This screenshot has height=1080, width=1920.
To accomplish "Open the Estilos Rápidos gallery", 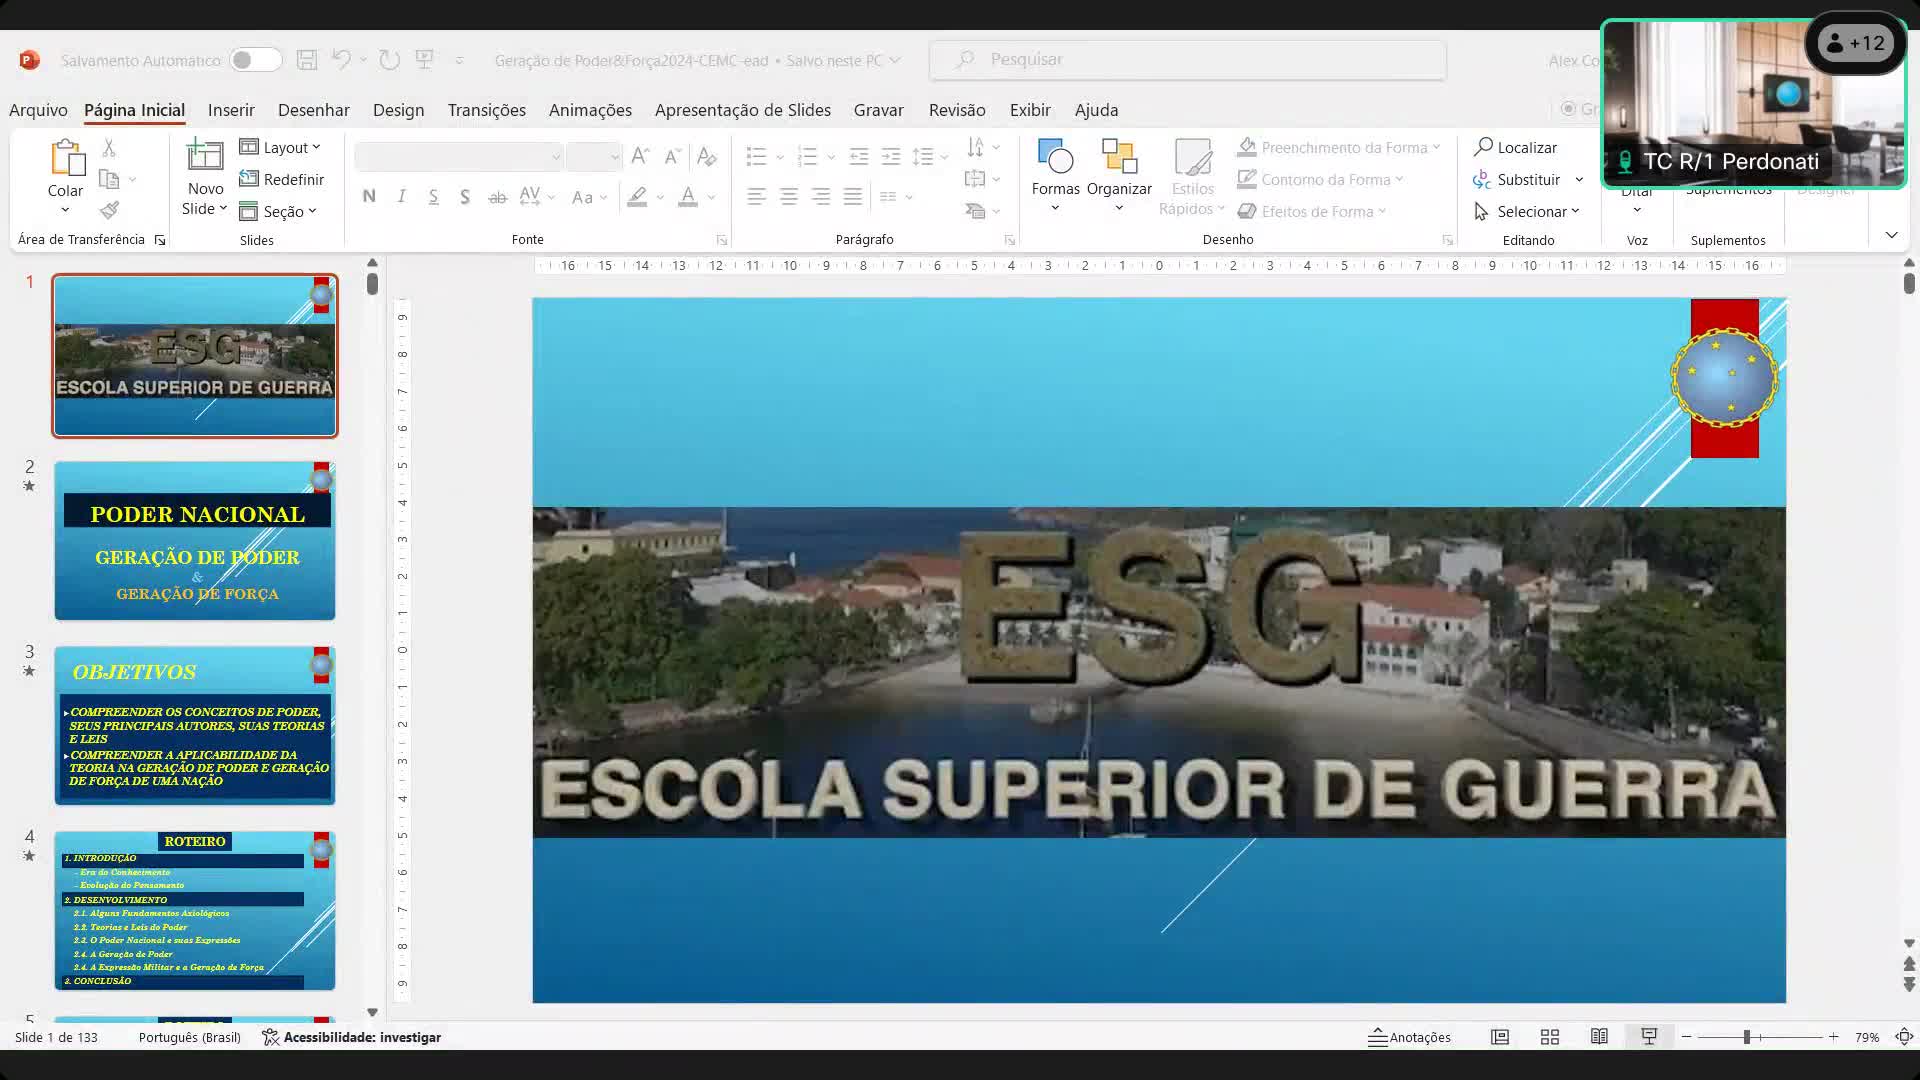I will pyautogui.click(x=1192, y=177).
